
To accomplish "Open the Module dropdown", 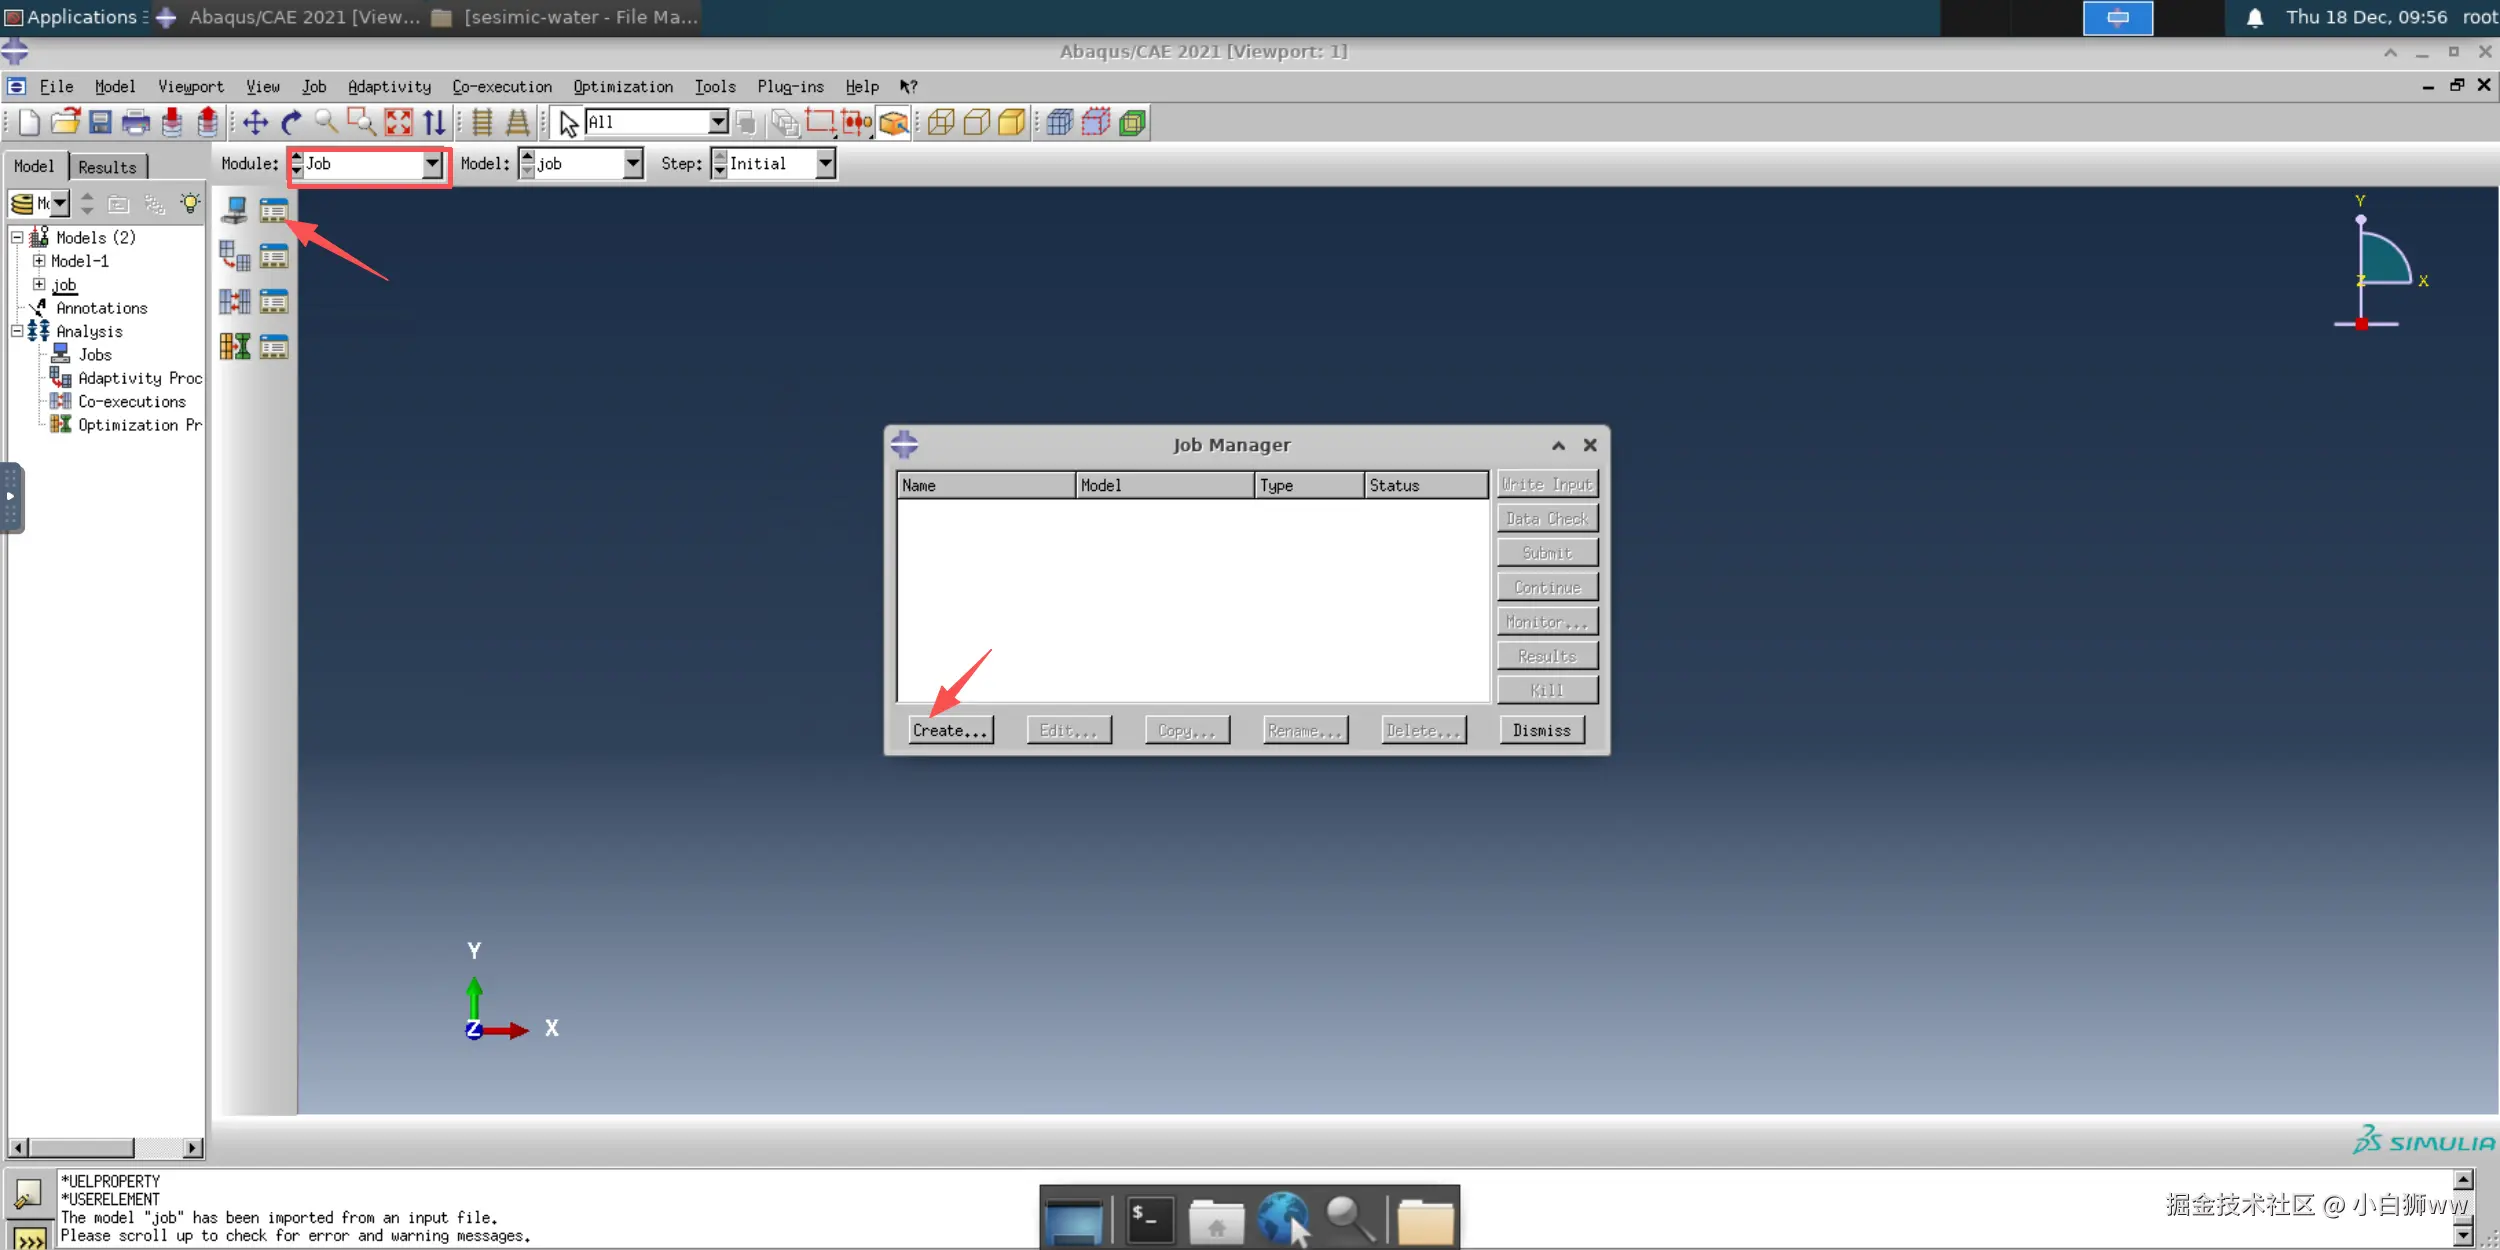I will [x=431, y=164].
